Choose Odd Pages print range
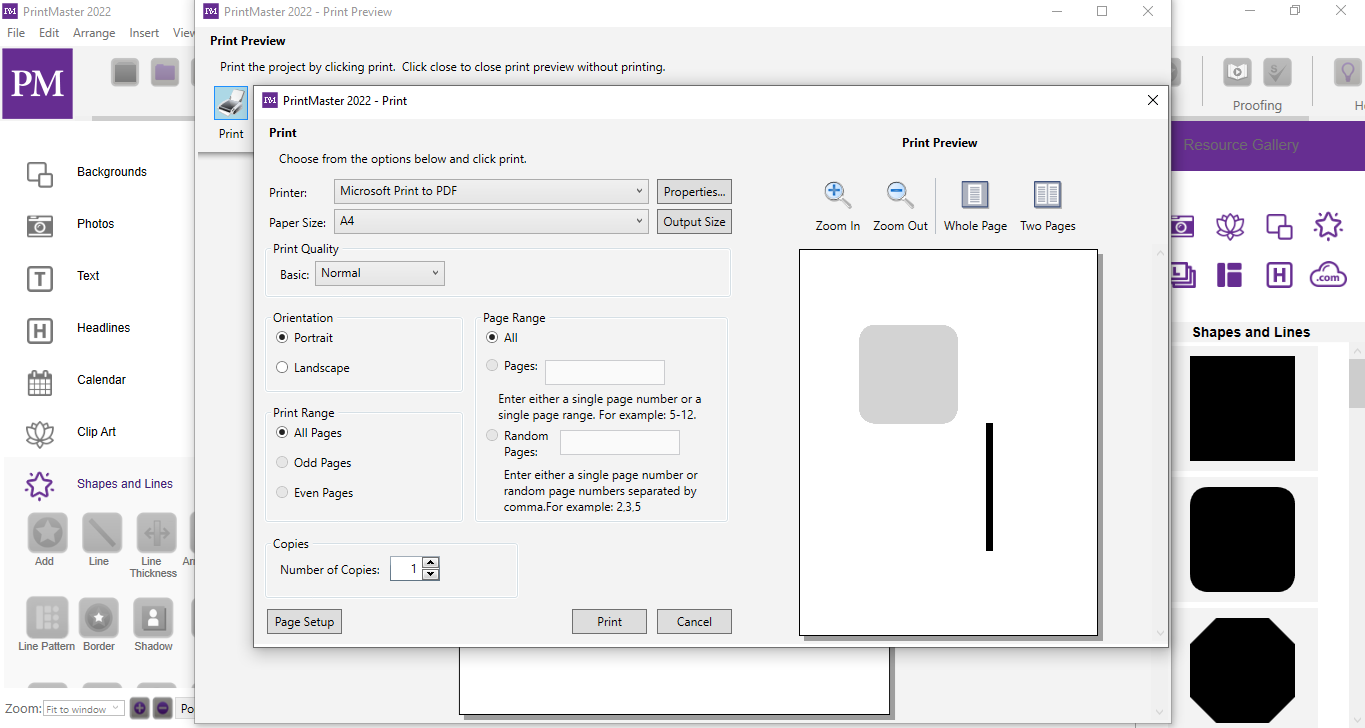 click(282, 463)
